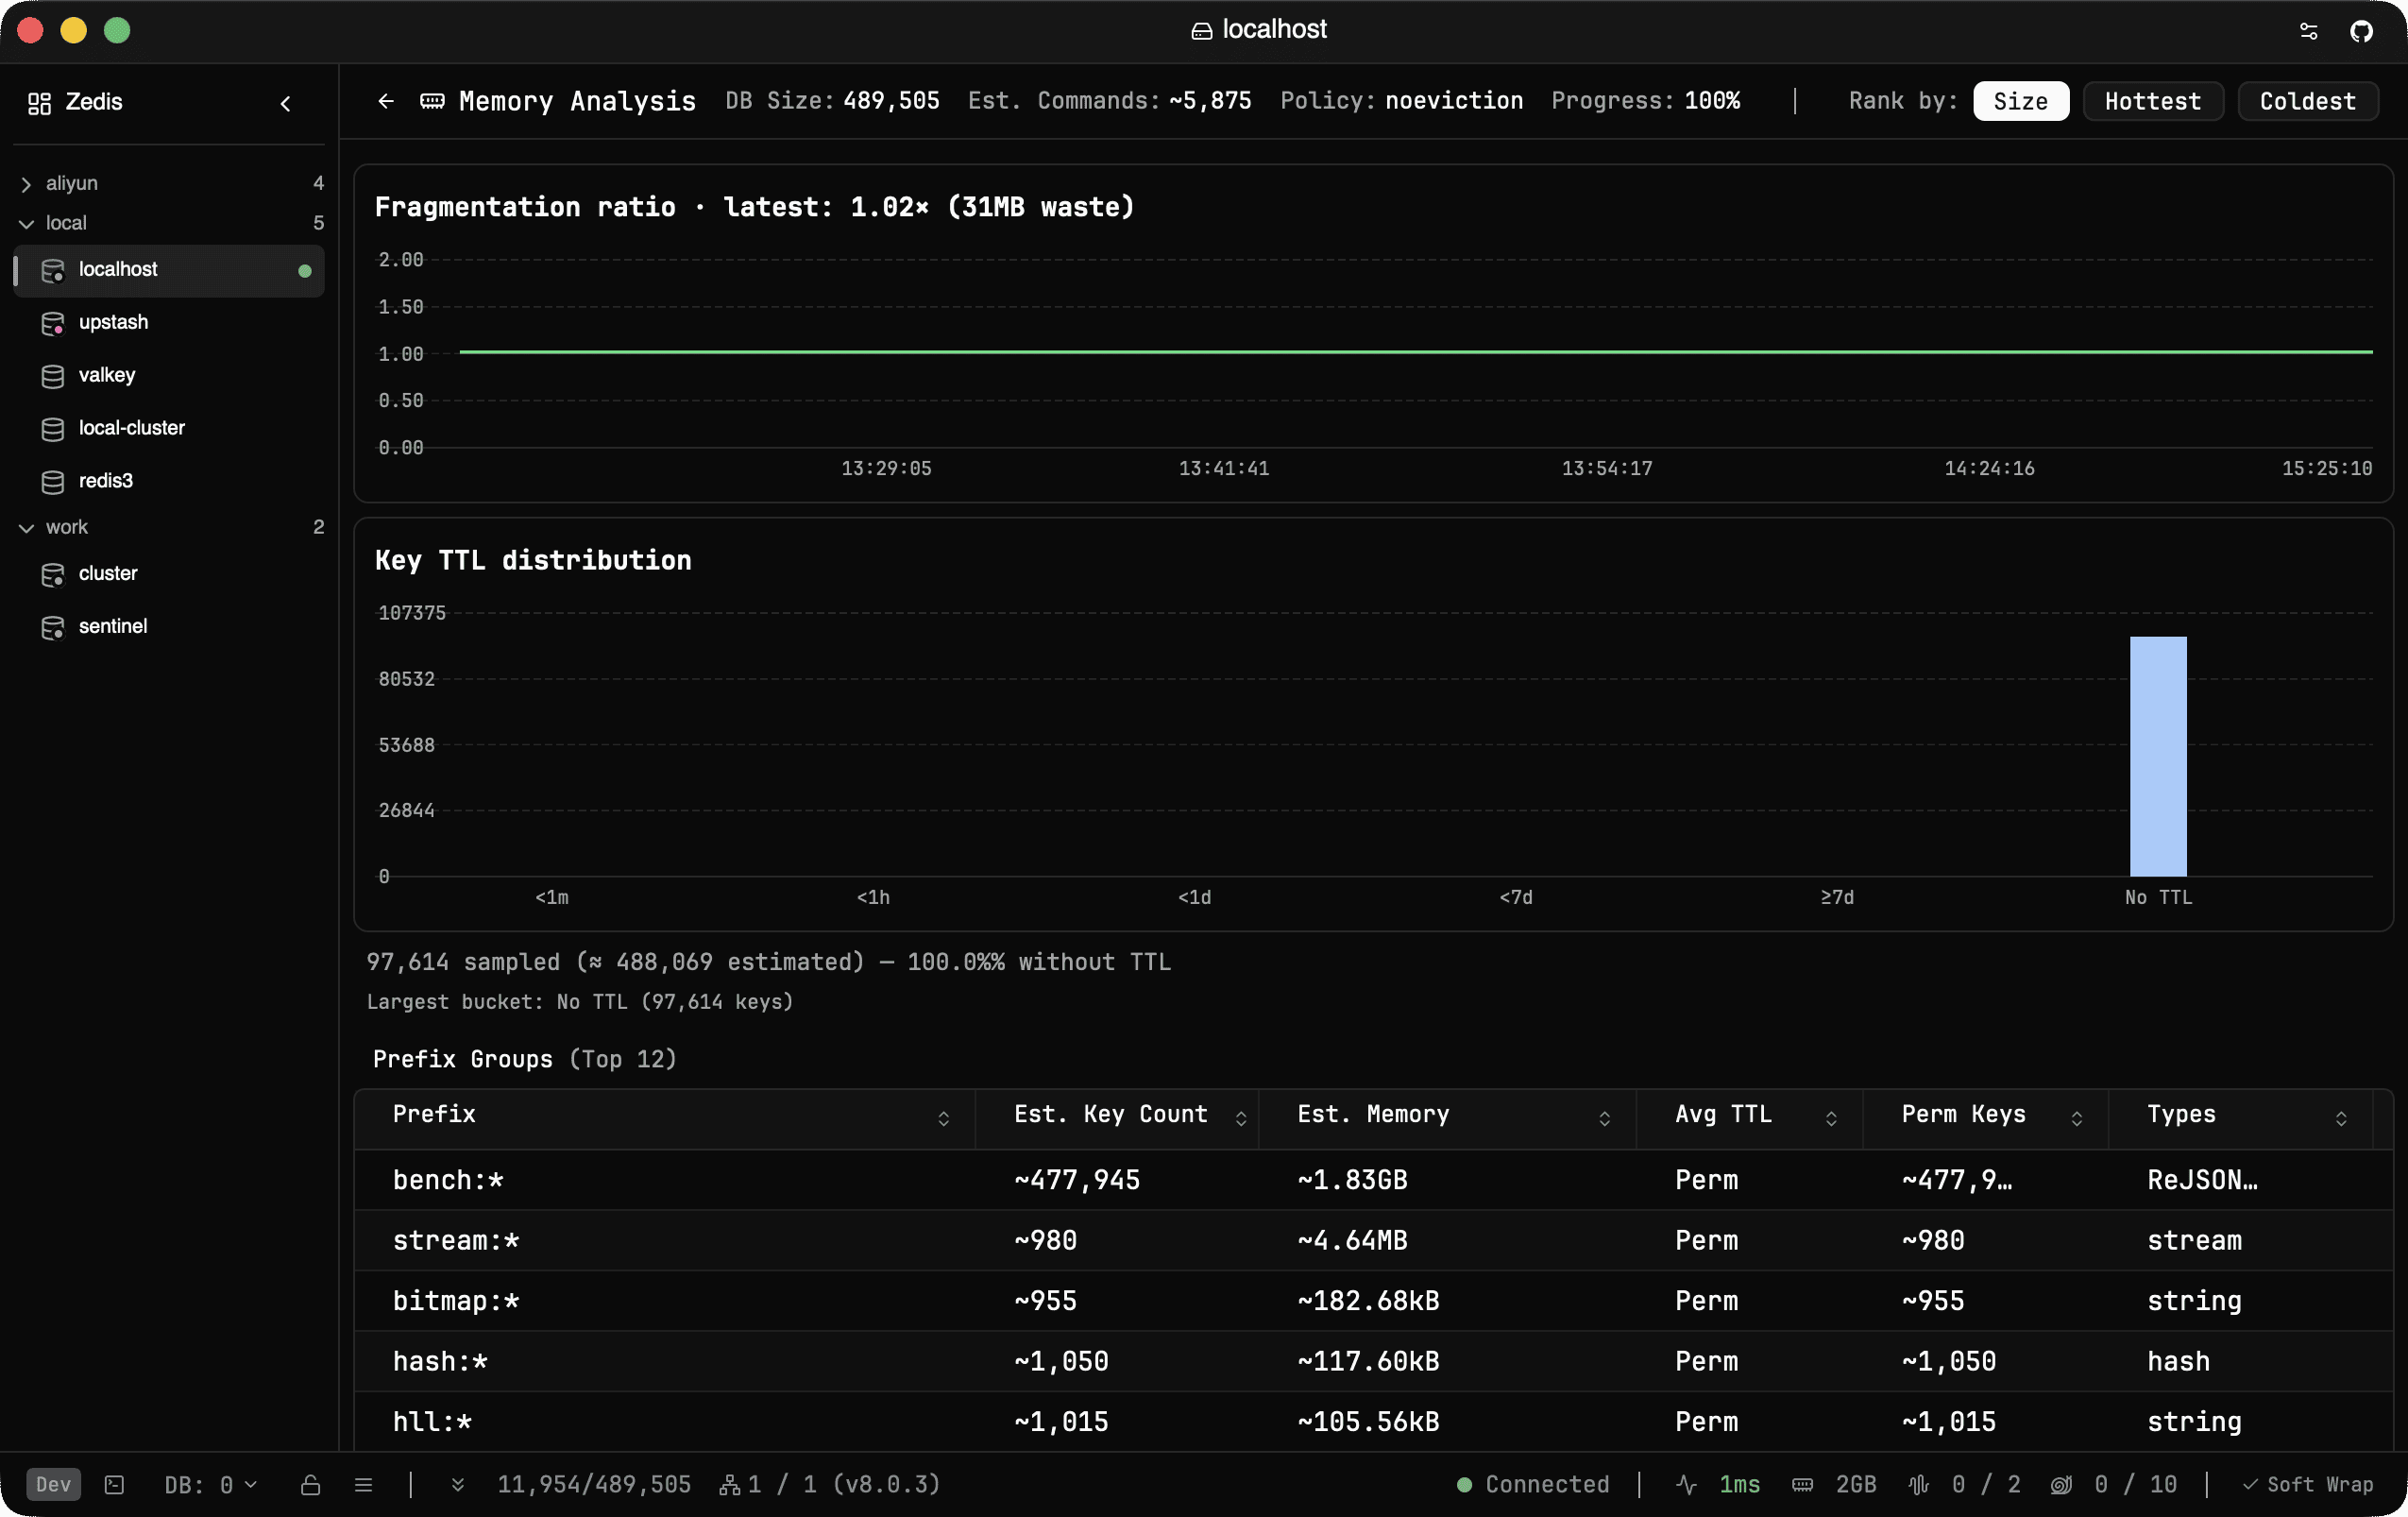
Task: Toggle the Dev badge in status bar
Action: click(x=54, y=1485)
